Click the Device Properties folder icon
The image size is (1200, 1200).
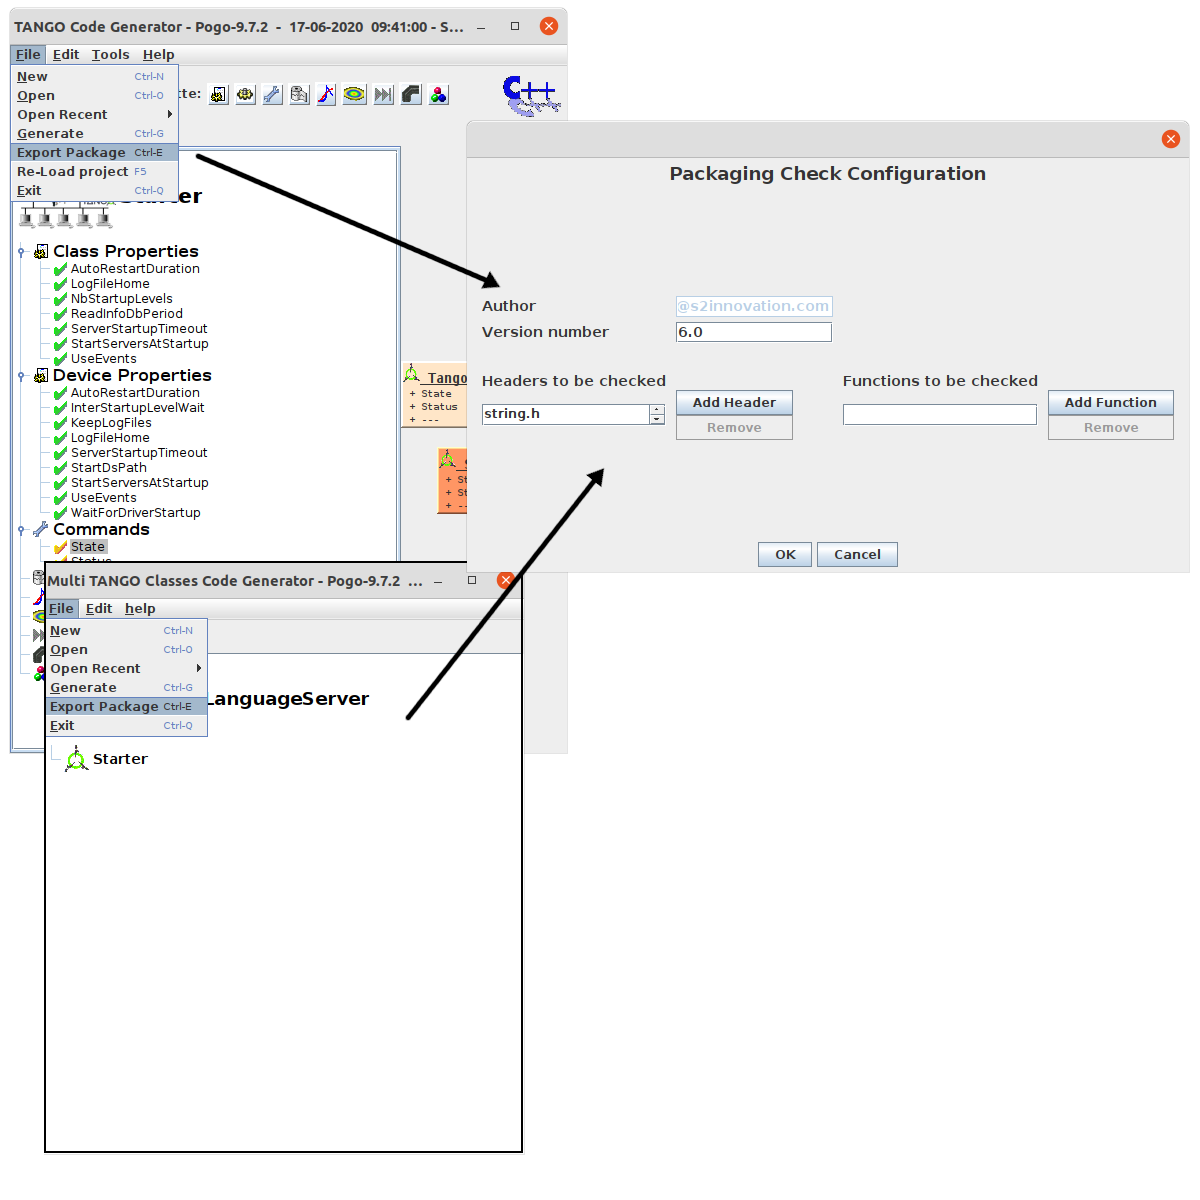tap(41, 375)
